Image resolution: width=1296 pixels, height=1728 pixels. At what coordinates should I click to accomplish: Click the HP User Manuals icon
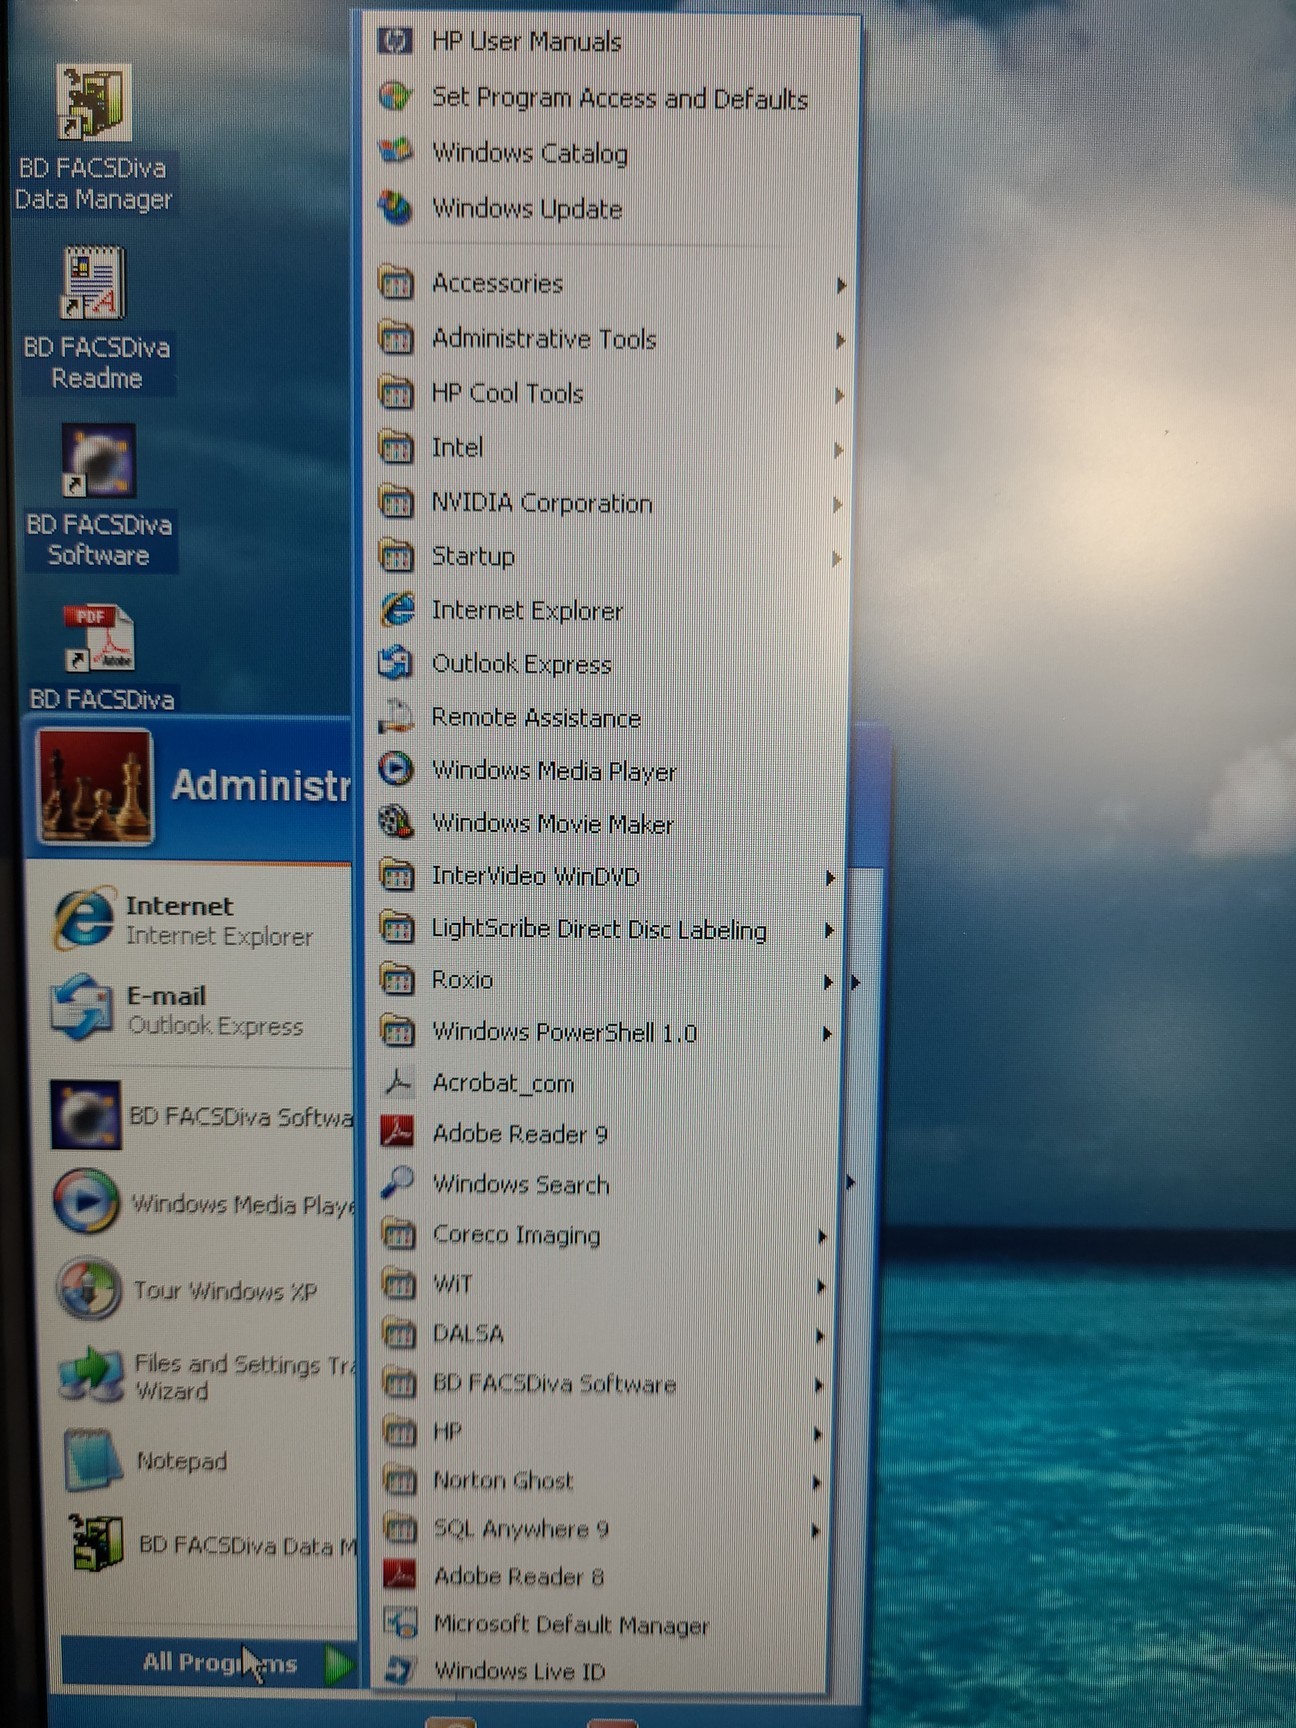tap(395, 41)
